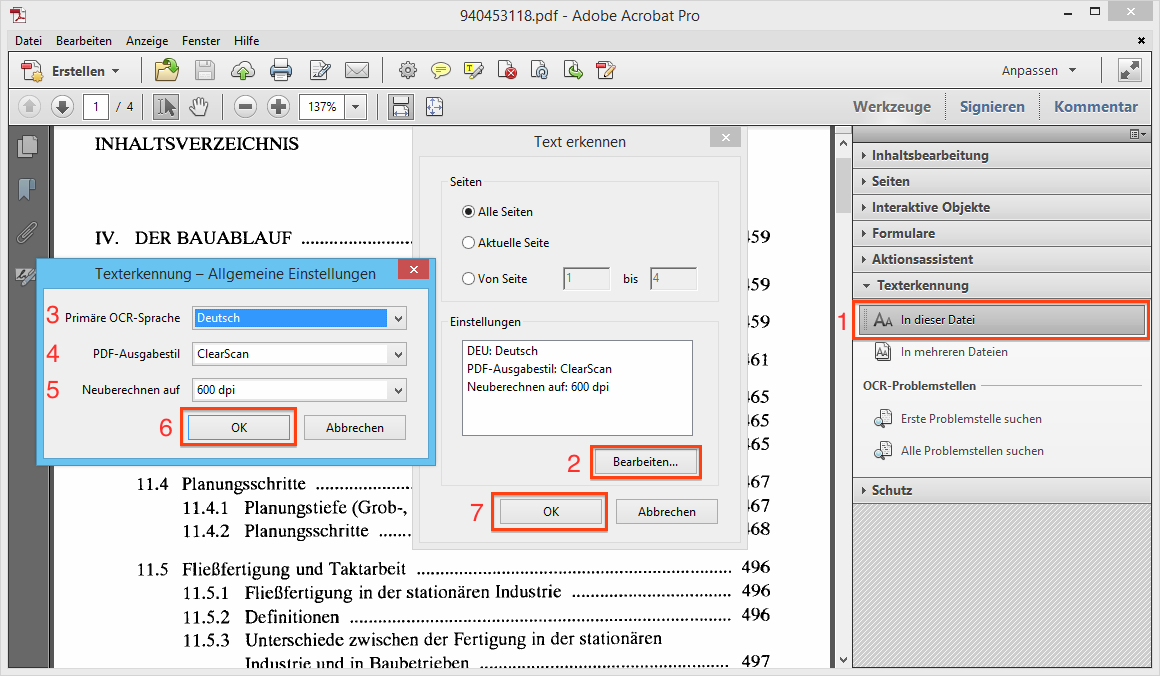Open the PDF-Ausgabestil dropdown

point(399,354)
